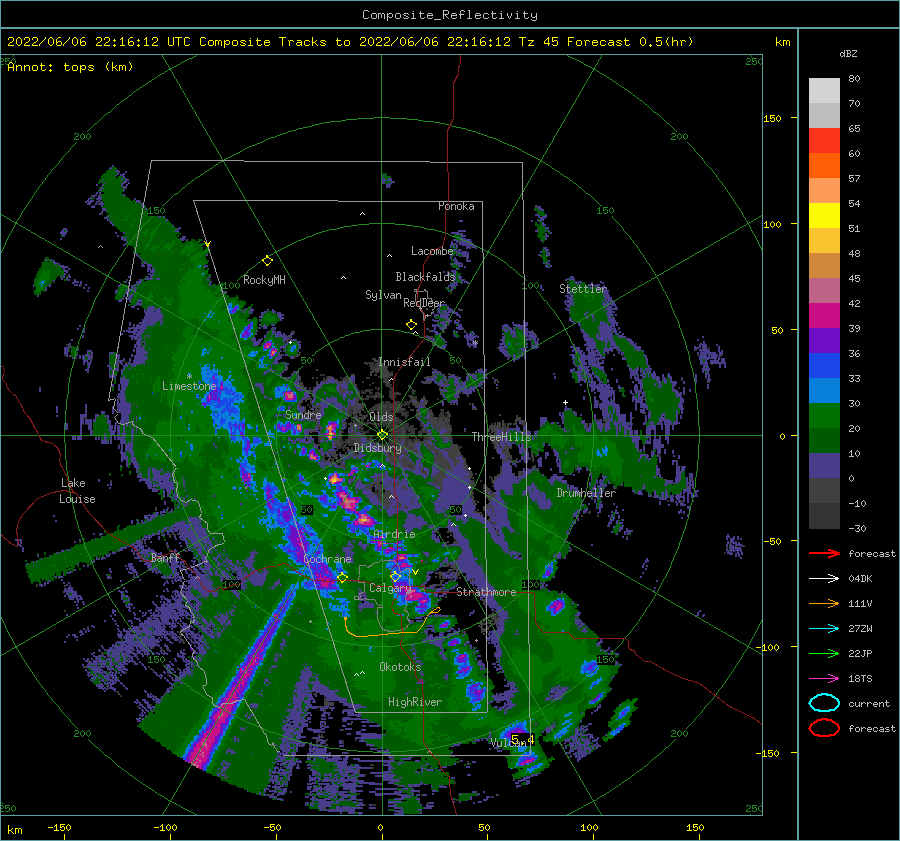900x841 pixels.
Task: Select the yellow diamond marker right of Cochrane
Action: (342, 578)
